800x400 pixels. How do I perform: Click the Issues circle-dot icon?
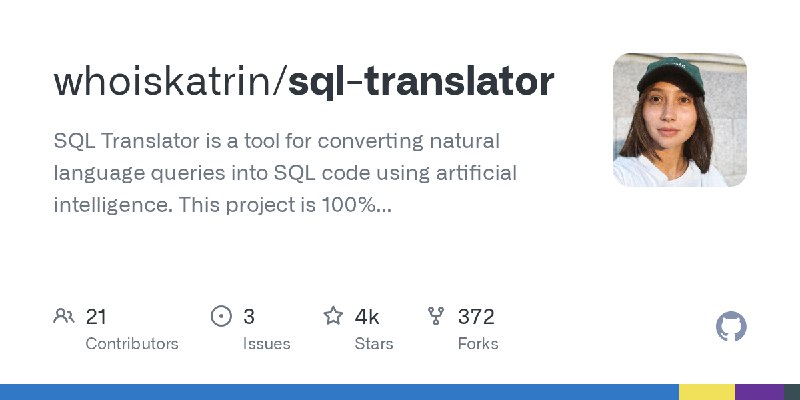tap(221, 316)
